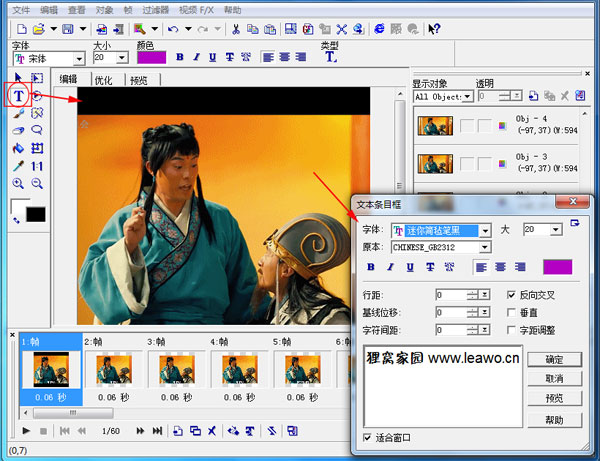Viewport: 600px width, 461px height.
Task: Click the 行距 line spacing value field
Action: tap(451, 295)
